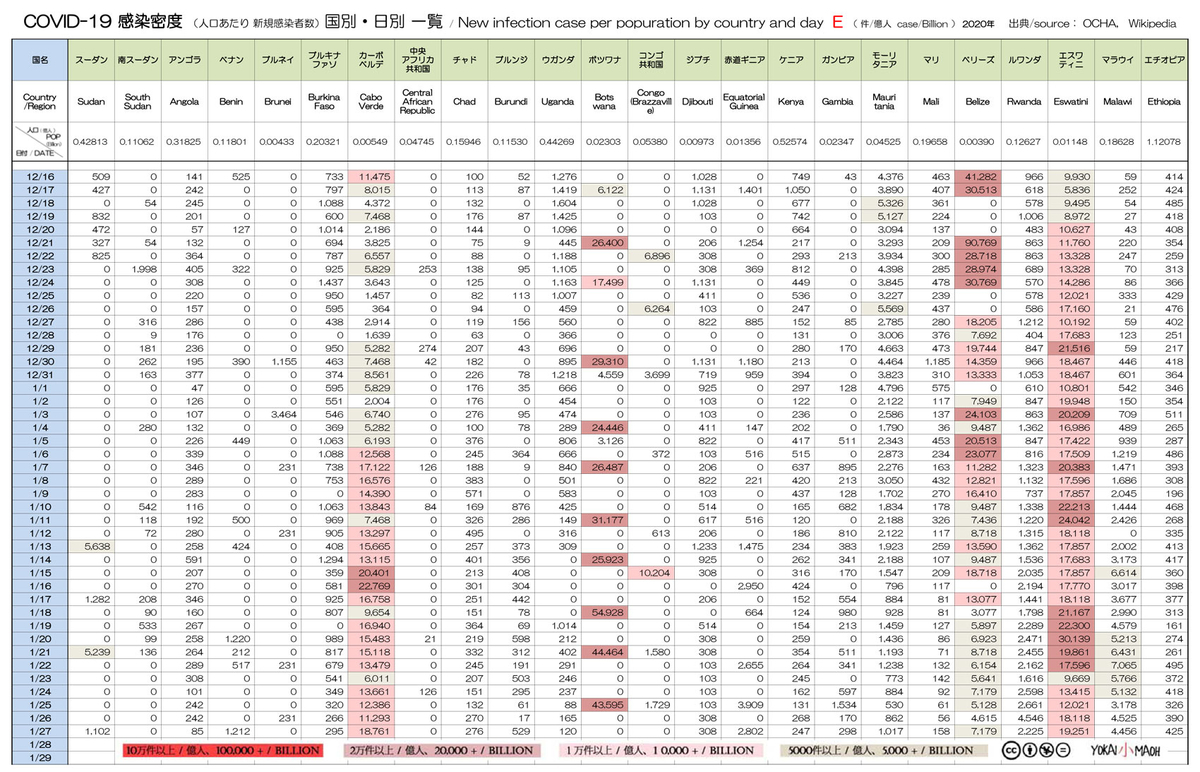
Task: Select the 'Uganda' column header
Action: point(557,102)
